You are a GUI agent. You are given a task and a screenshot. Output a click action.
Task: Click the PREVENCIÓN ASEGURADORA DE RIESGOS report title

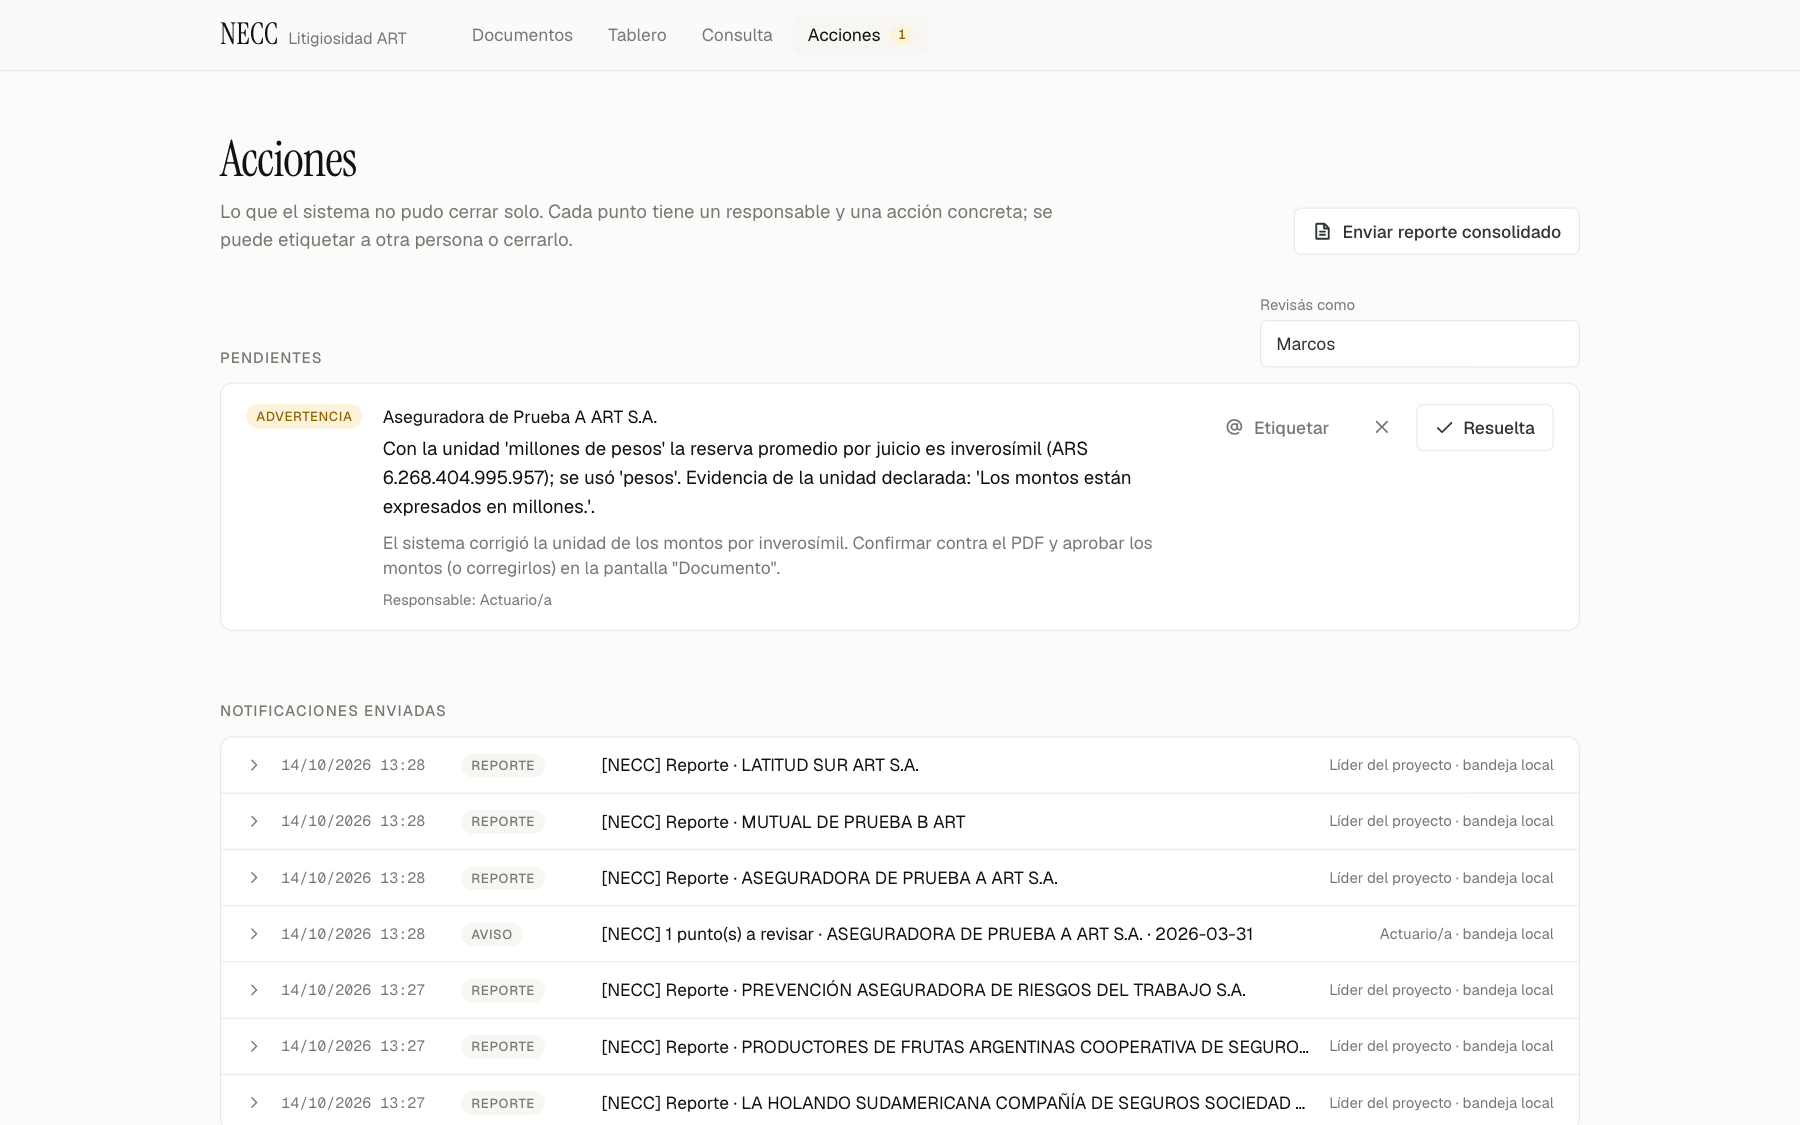pyautogui.click(x=923, y=990)
